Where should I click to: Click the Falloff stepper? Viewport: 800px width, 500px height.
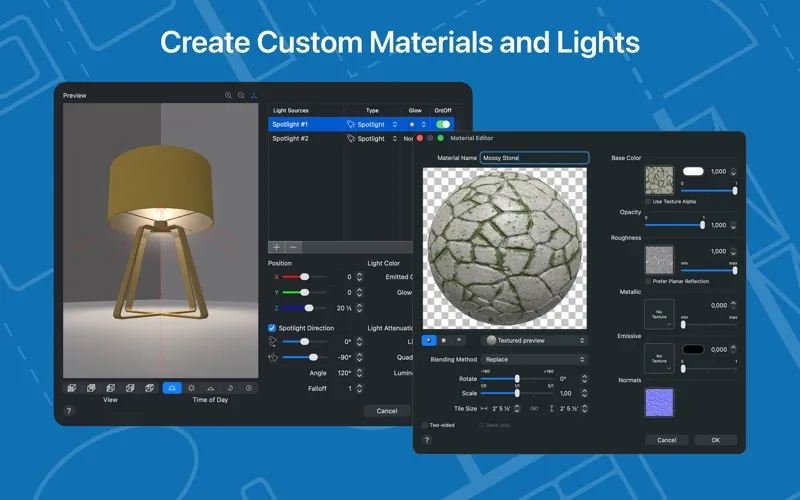(359, 388)
